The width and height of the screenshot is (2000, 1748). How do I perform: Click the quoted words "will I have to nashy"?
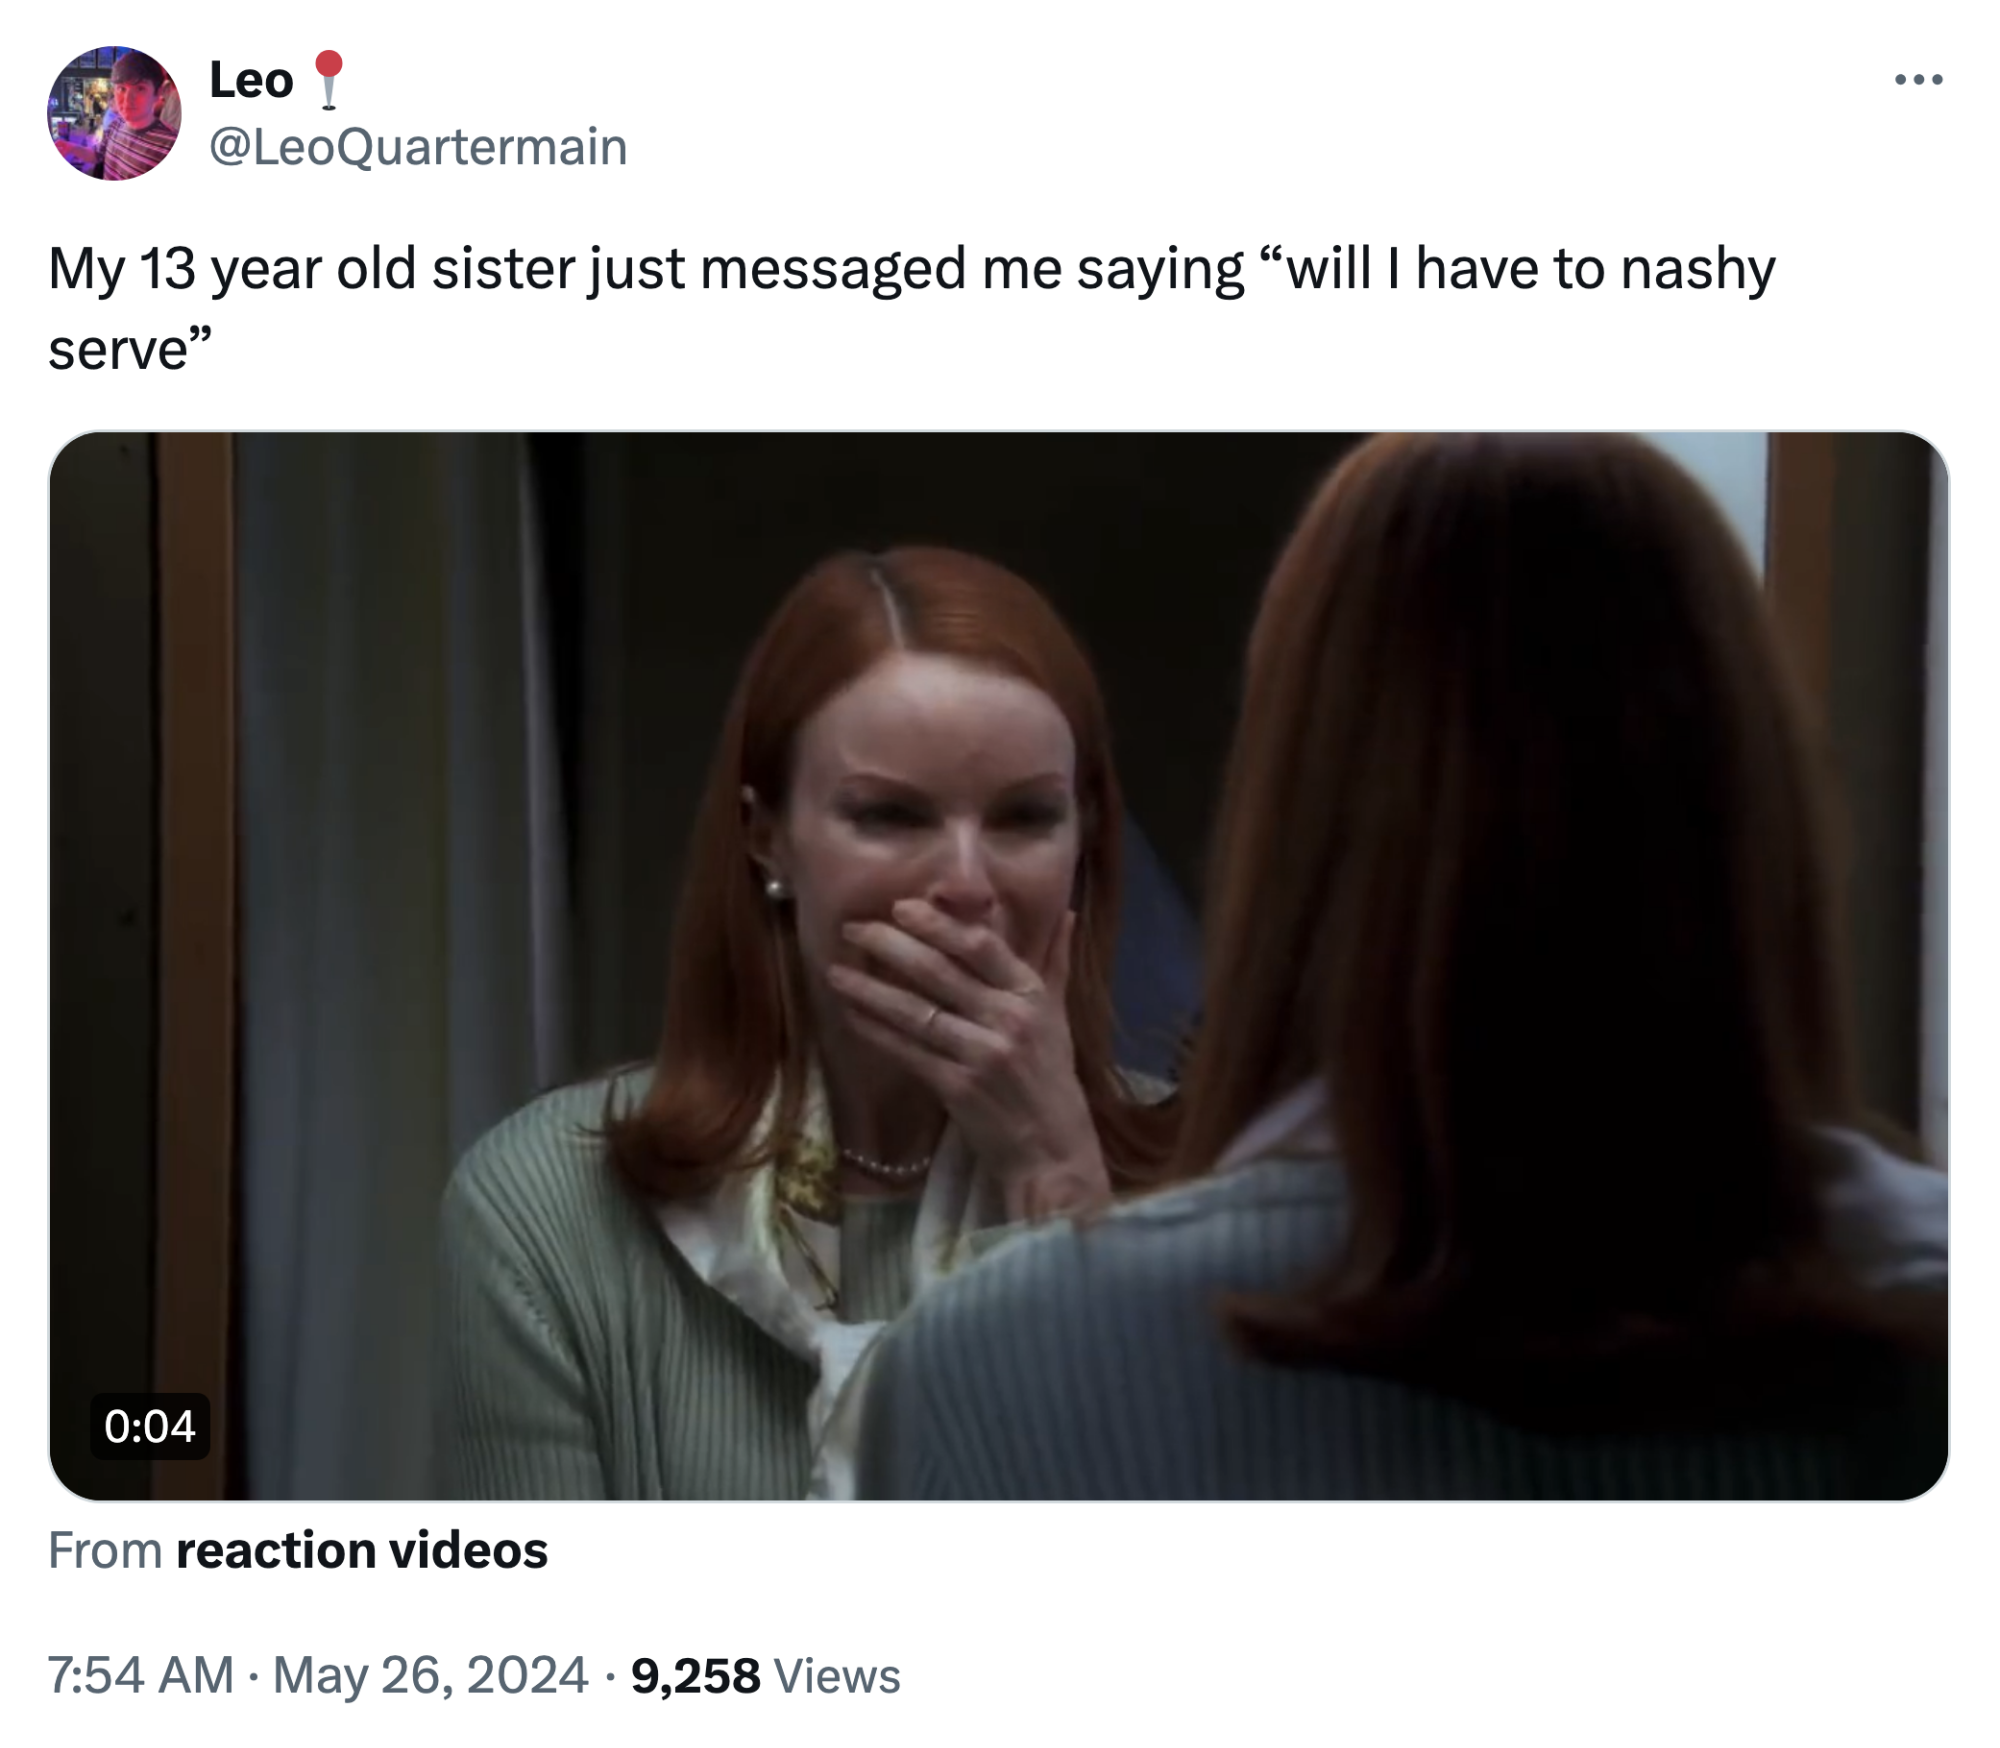click(x=1530, y=270)
